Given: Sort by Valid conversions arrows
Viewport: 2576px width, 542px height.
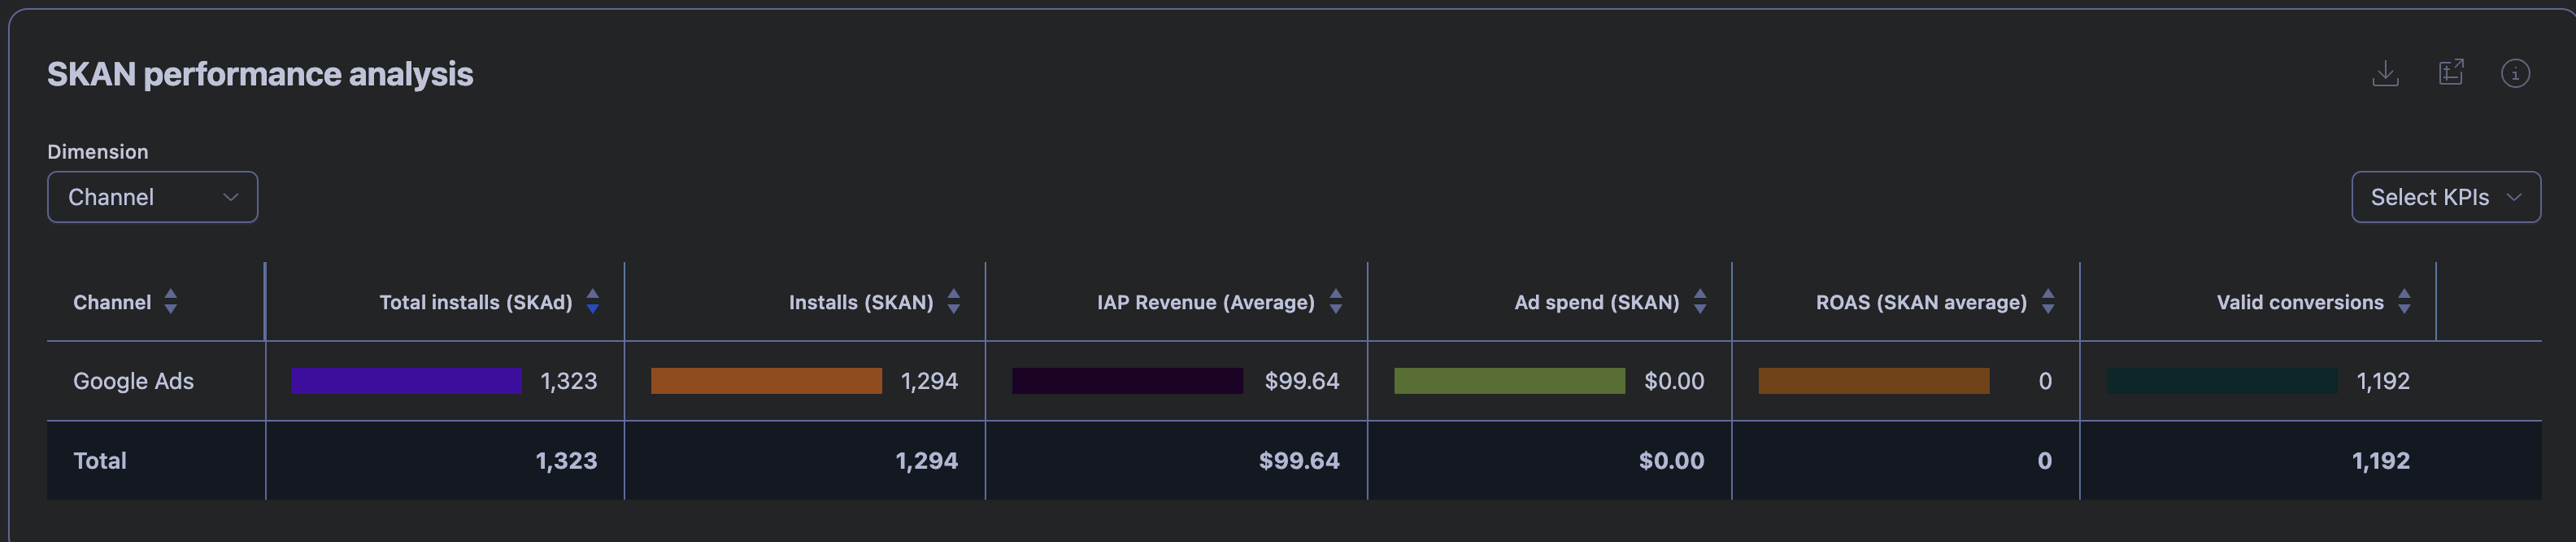Looking at the screenshot, I should pos(2405,302).
